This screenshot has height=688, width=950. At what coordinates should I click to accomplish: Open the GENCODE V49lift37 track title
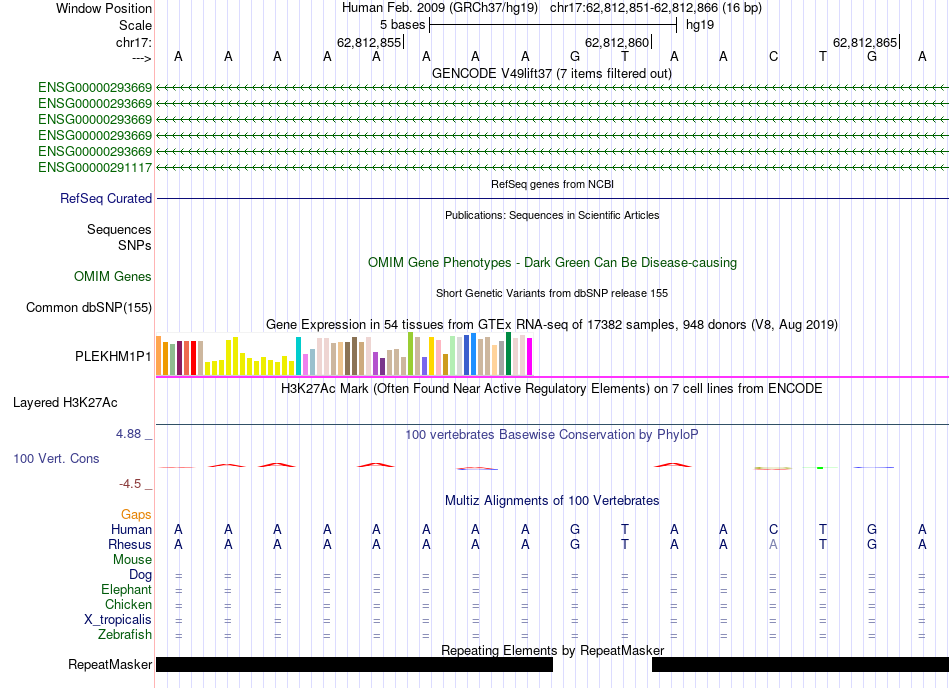click(552, 73)
